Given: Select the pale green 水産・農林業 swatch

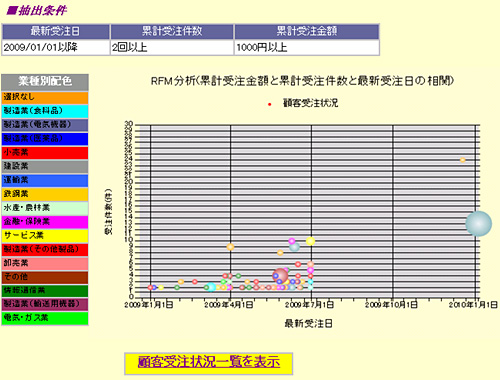Looking at the screenshot, I should (x=45, y=208).
